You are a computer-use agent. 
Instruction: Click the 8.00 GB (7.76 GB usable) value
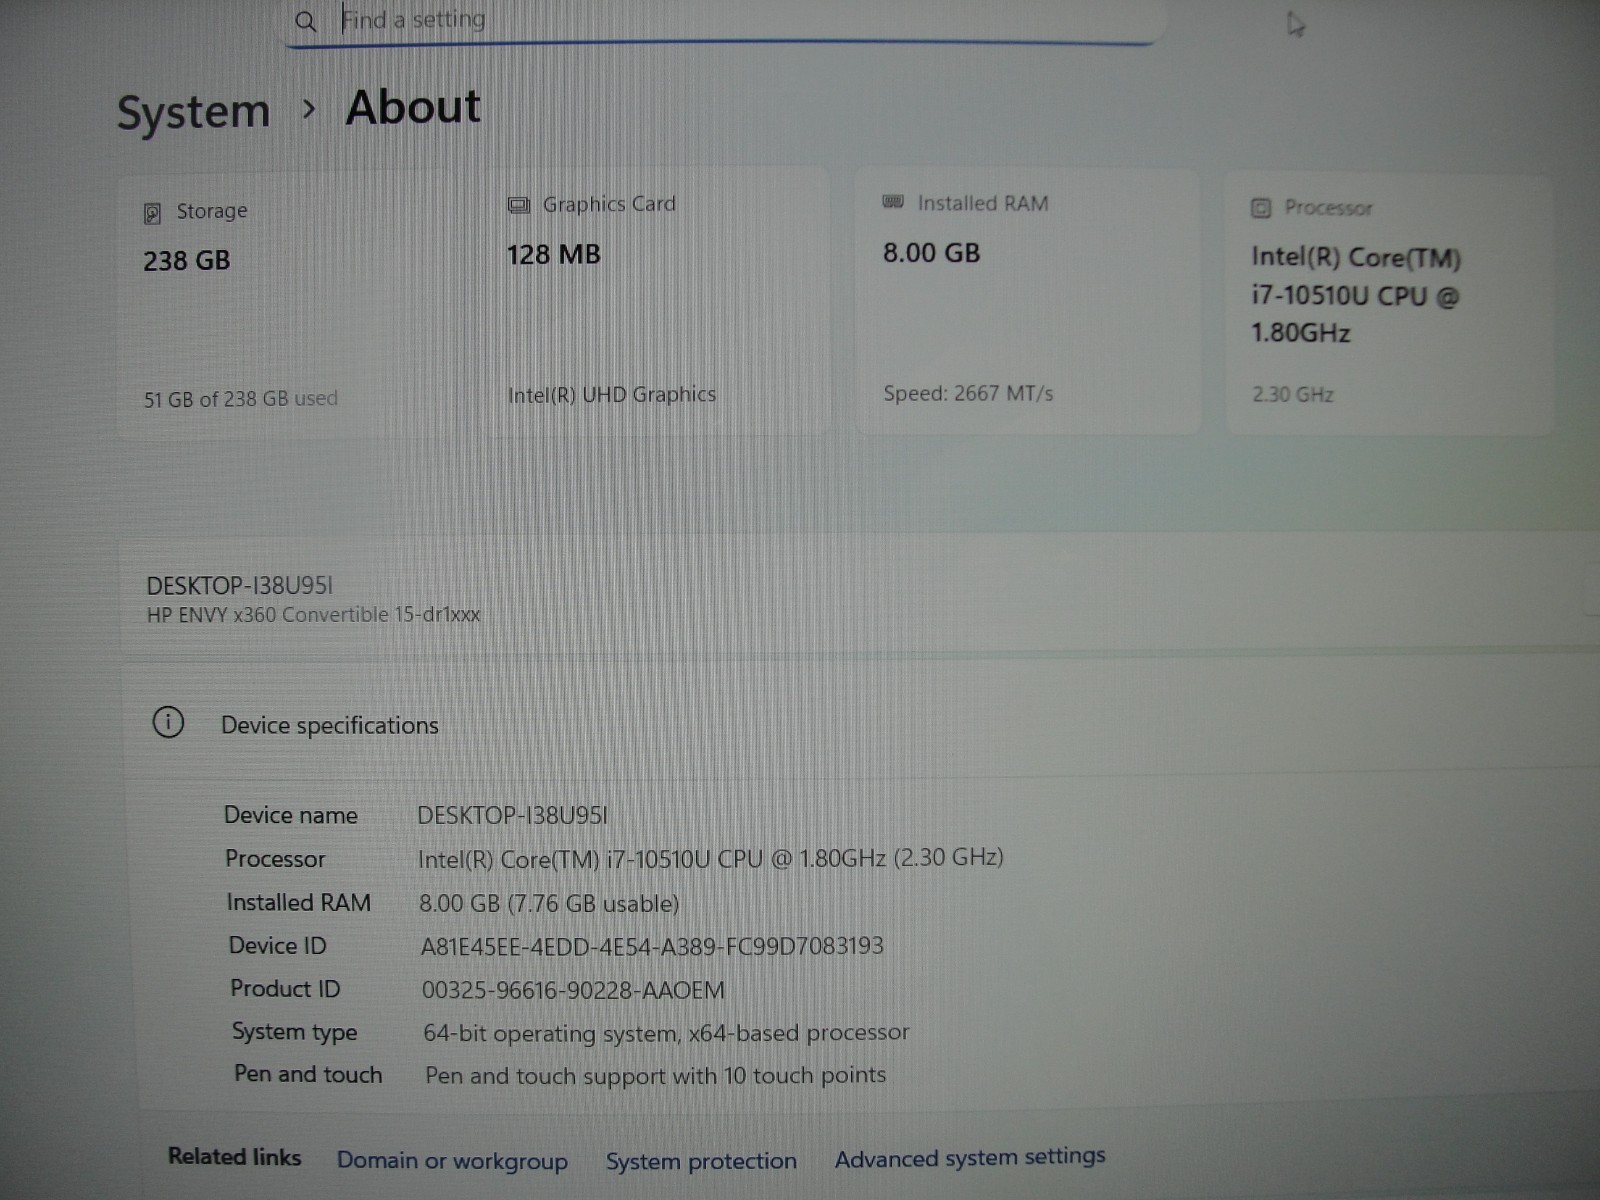pyautogui.click(x=549, y=904)
